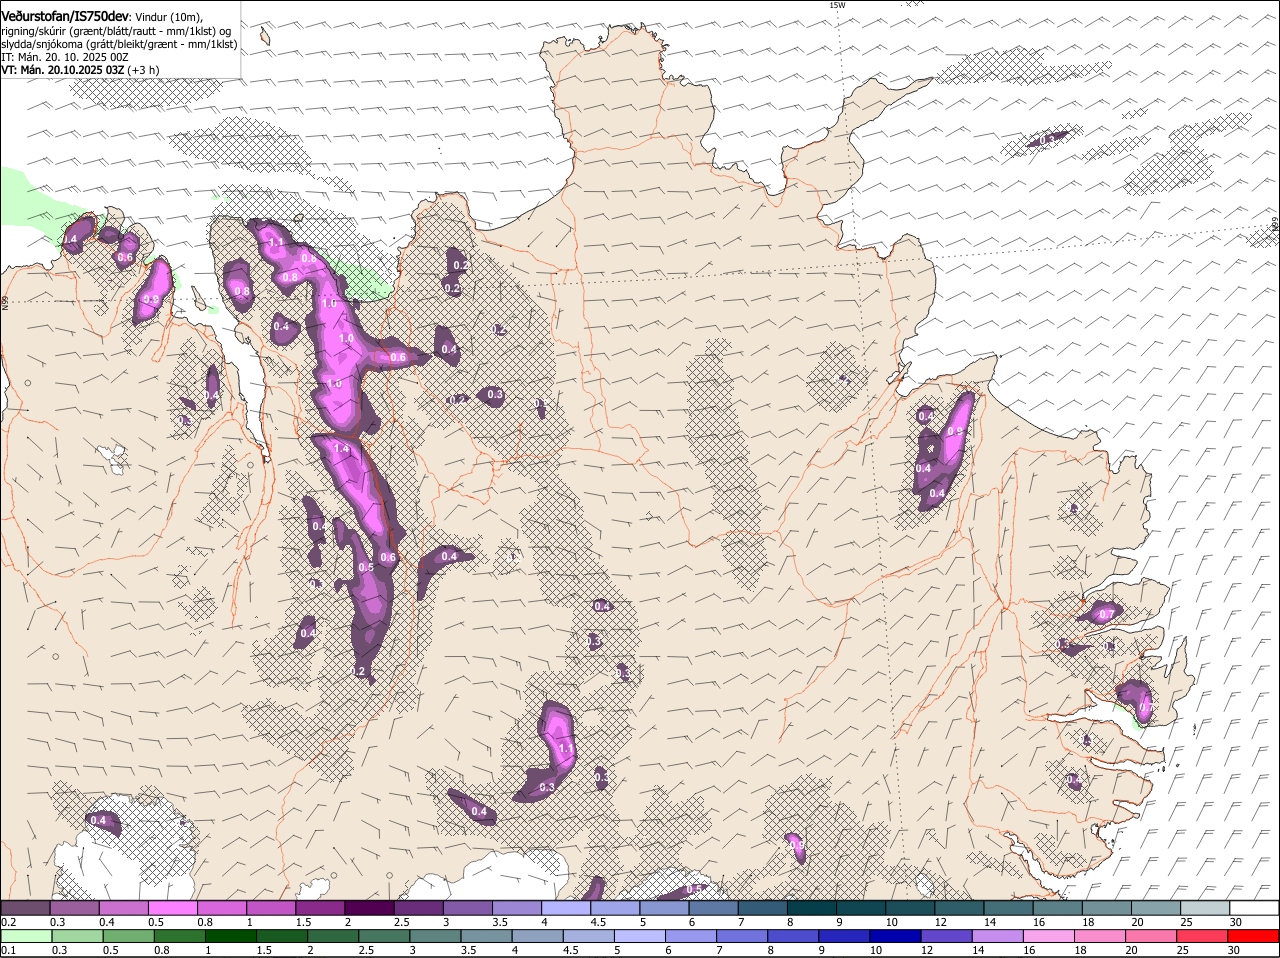Image resolution: width=1280 pixels, height=958 pixels.
Task: Click the '0.2' label under the upper scale
Action: [8, 922]
